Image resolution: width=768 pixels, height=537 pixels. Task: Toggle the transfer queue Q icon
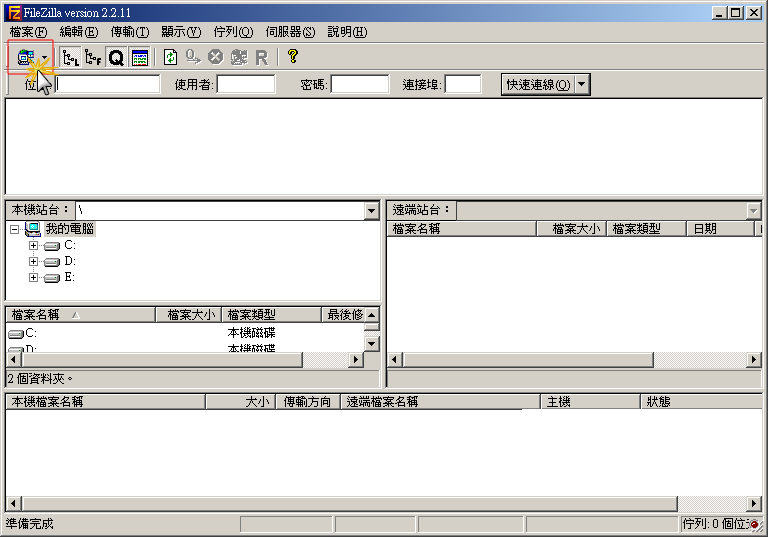[116, 57]
